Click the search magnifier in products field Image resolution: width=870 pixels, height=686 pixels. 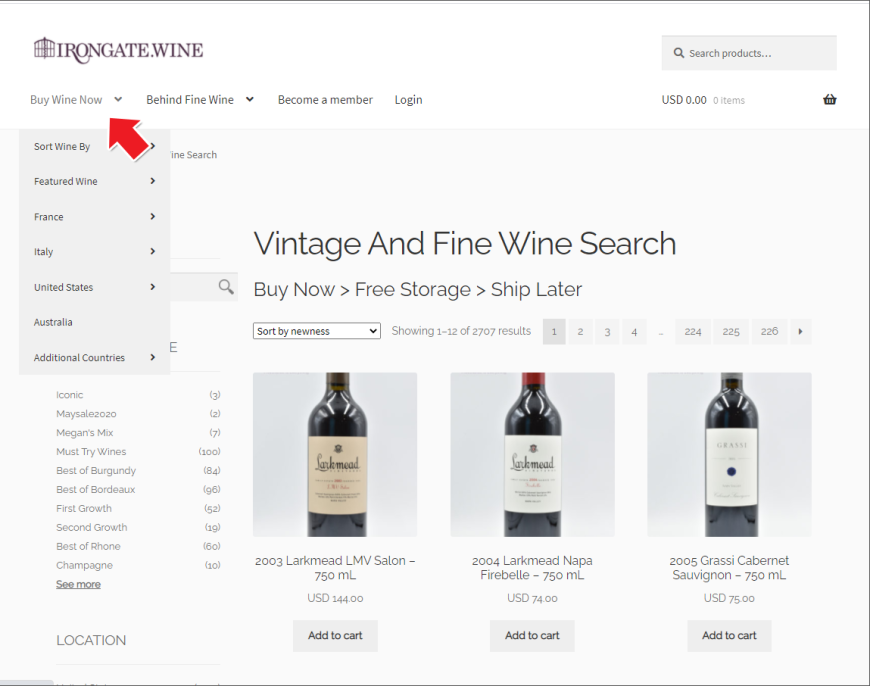(679, 53)
